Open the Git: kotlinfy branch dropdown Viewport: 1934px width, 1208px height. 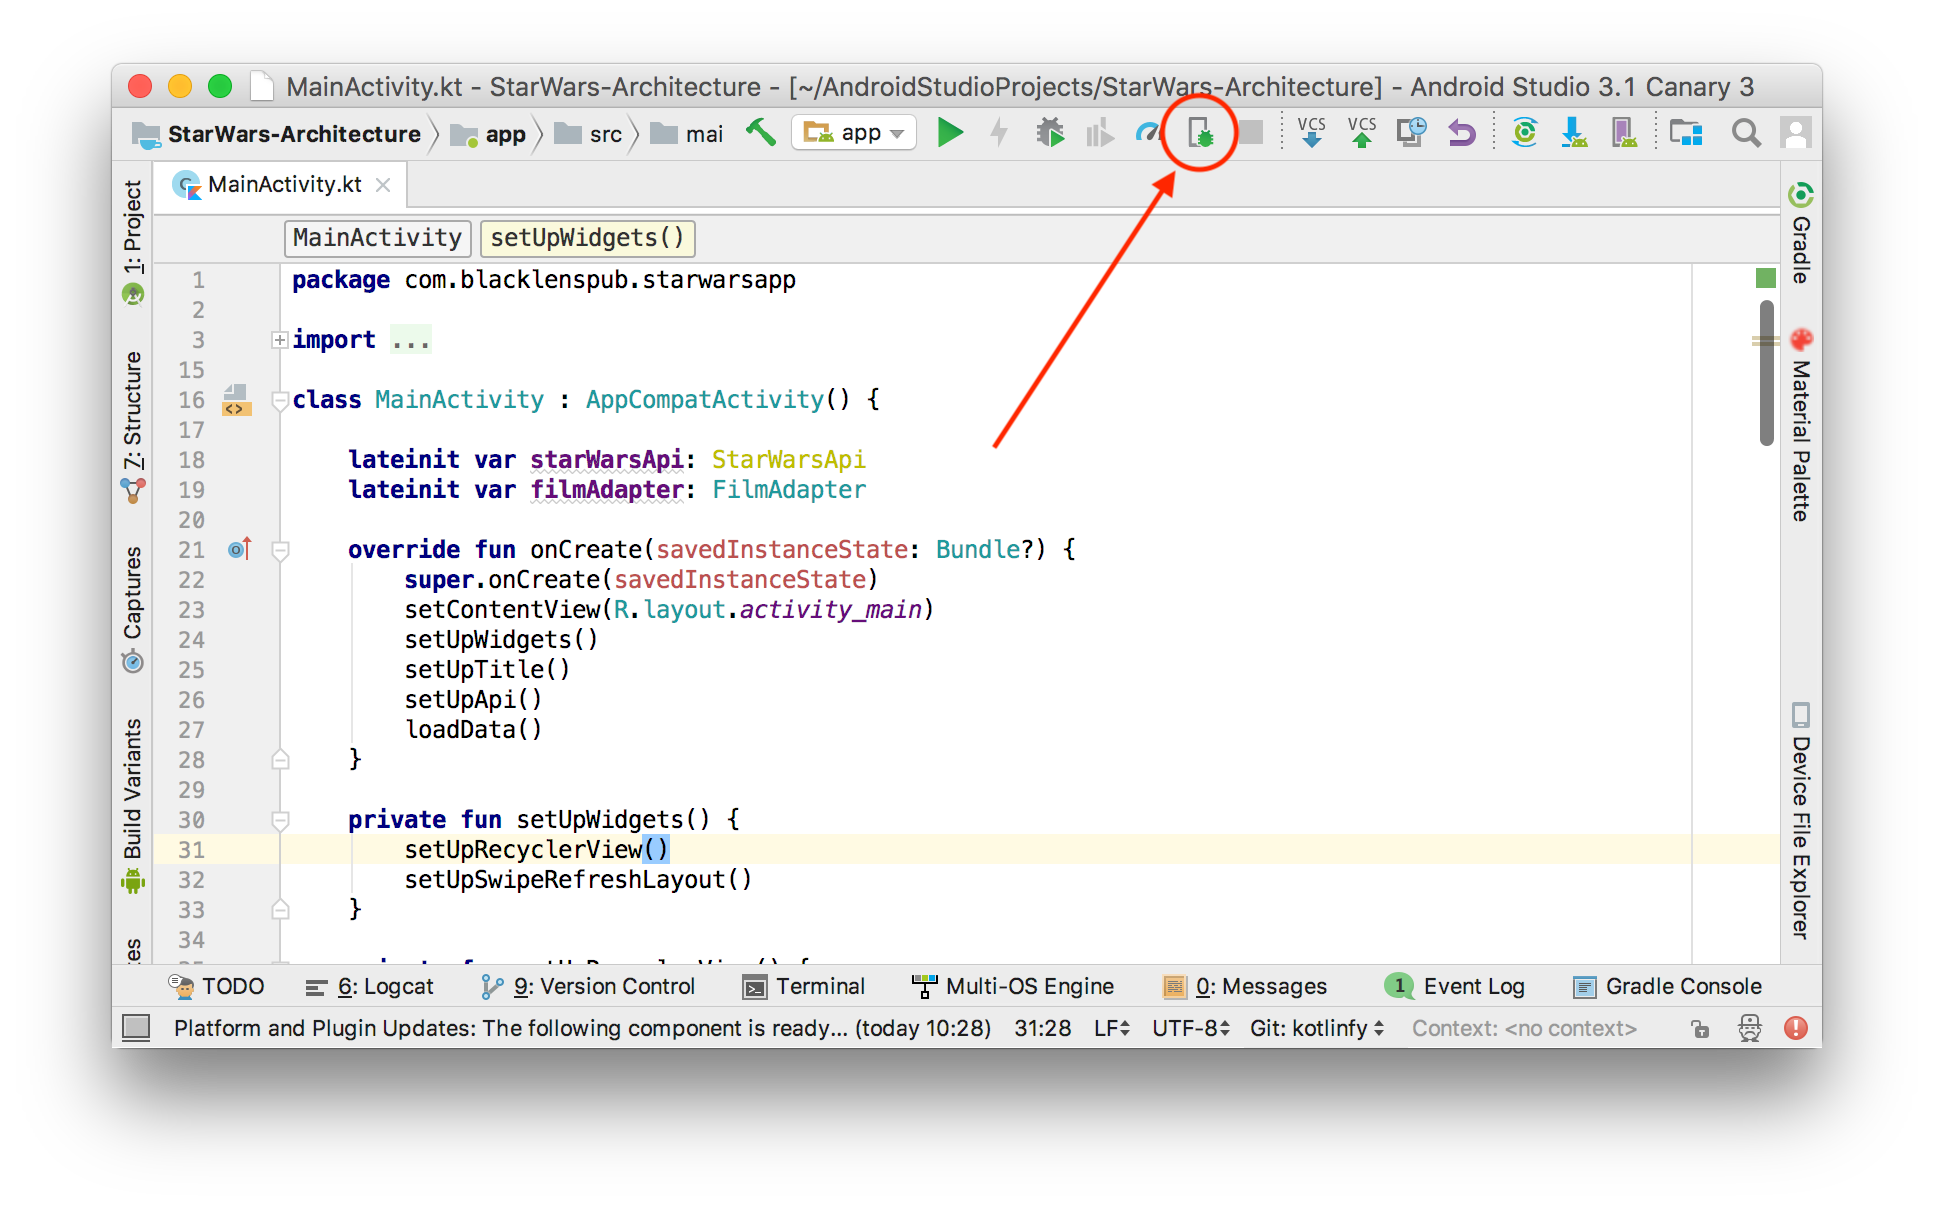pos(1317,1028)
